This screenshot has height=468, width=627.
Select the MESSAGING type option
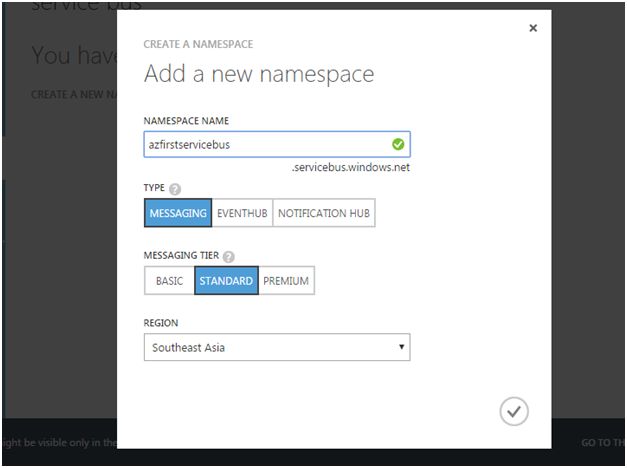(178, 213)
